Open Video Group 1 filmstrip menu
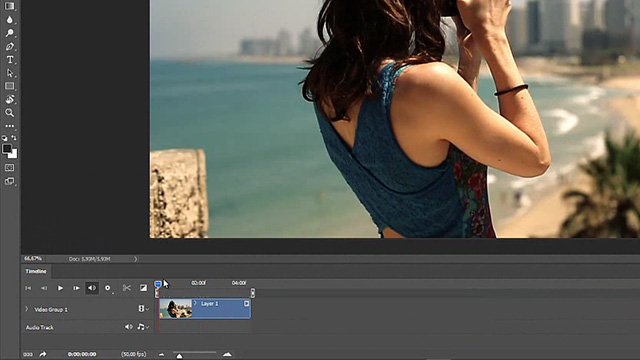This screenshot has height=360, width=640. pyautogui.click(x=143, y=309)
